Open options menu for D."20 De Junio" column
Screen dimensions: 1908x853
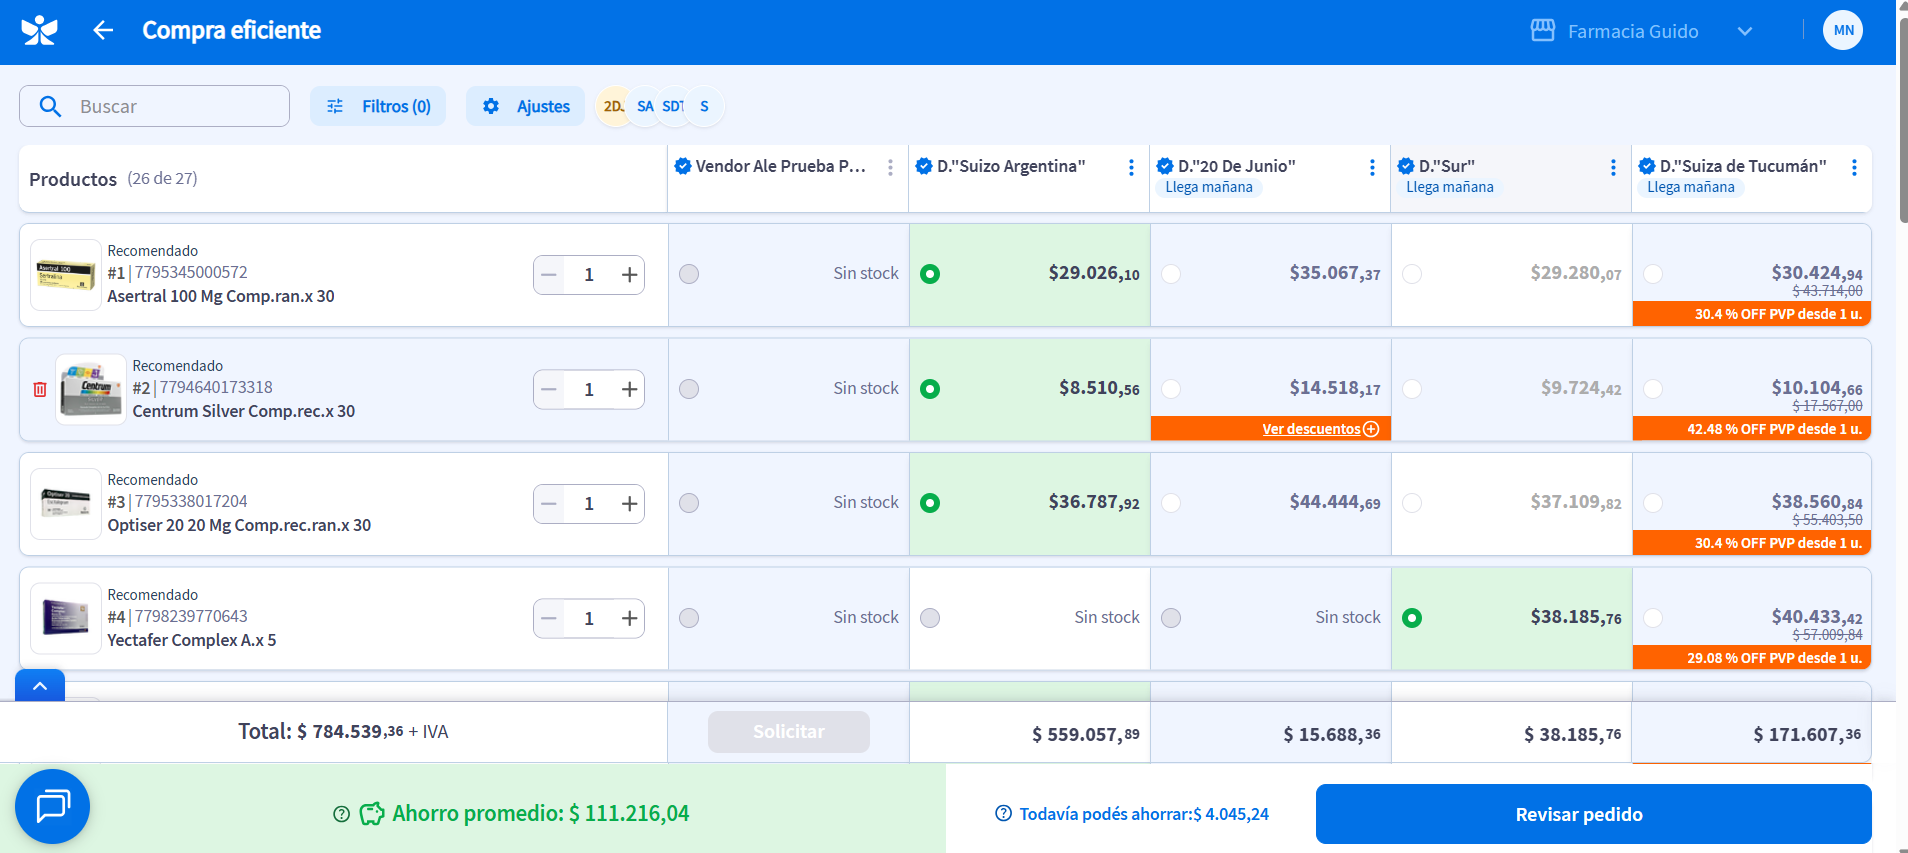click(x=1372, y=168)
